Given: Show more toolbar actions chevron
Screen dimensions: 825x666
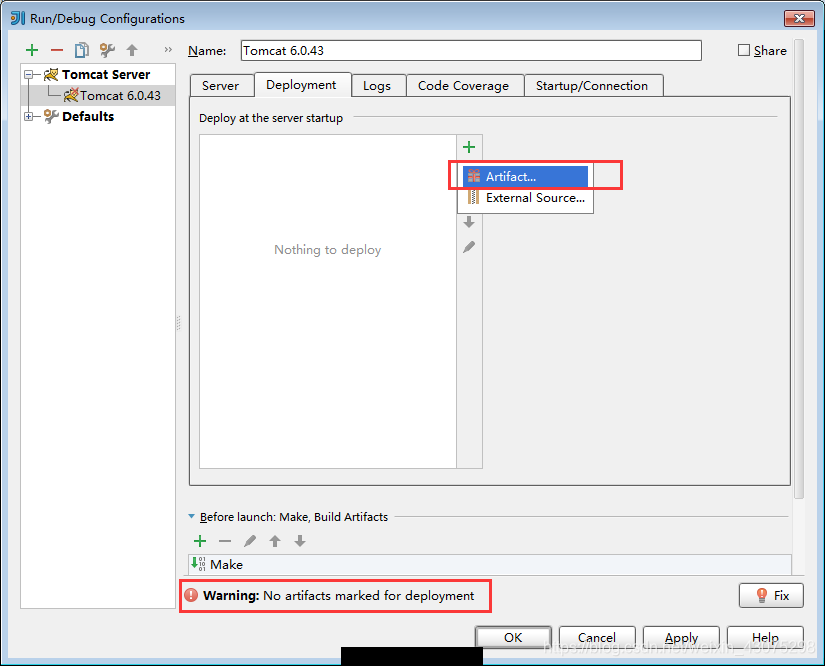Looking at the screenshot, I should coord(168,49).
